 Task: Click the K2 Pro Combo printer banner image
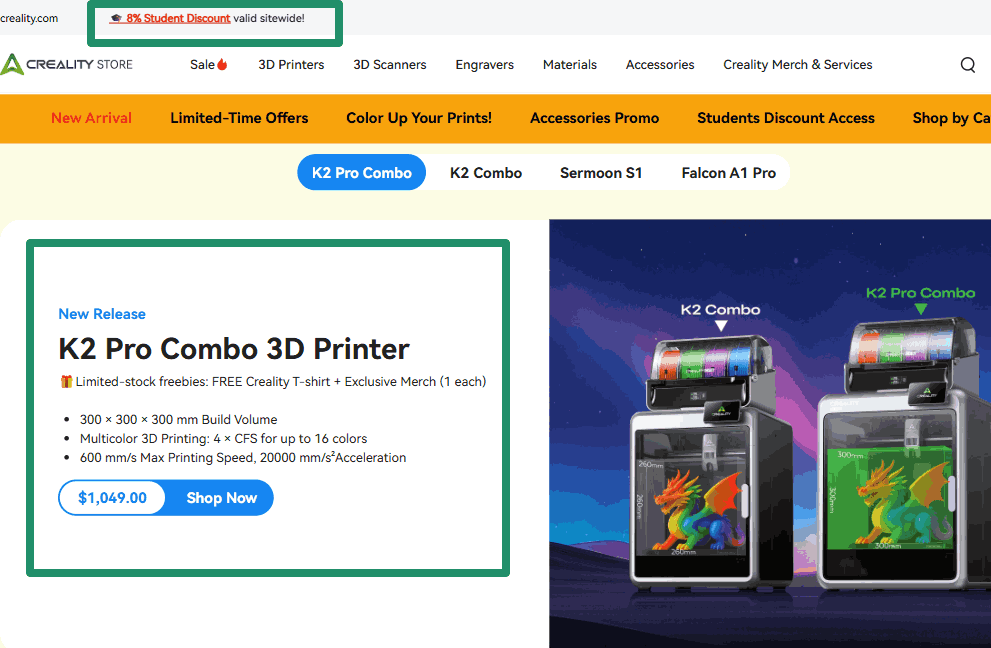pos(770,434)
